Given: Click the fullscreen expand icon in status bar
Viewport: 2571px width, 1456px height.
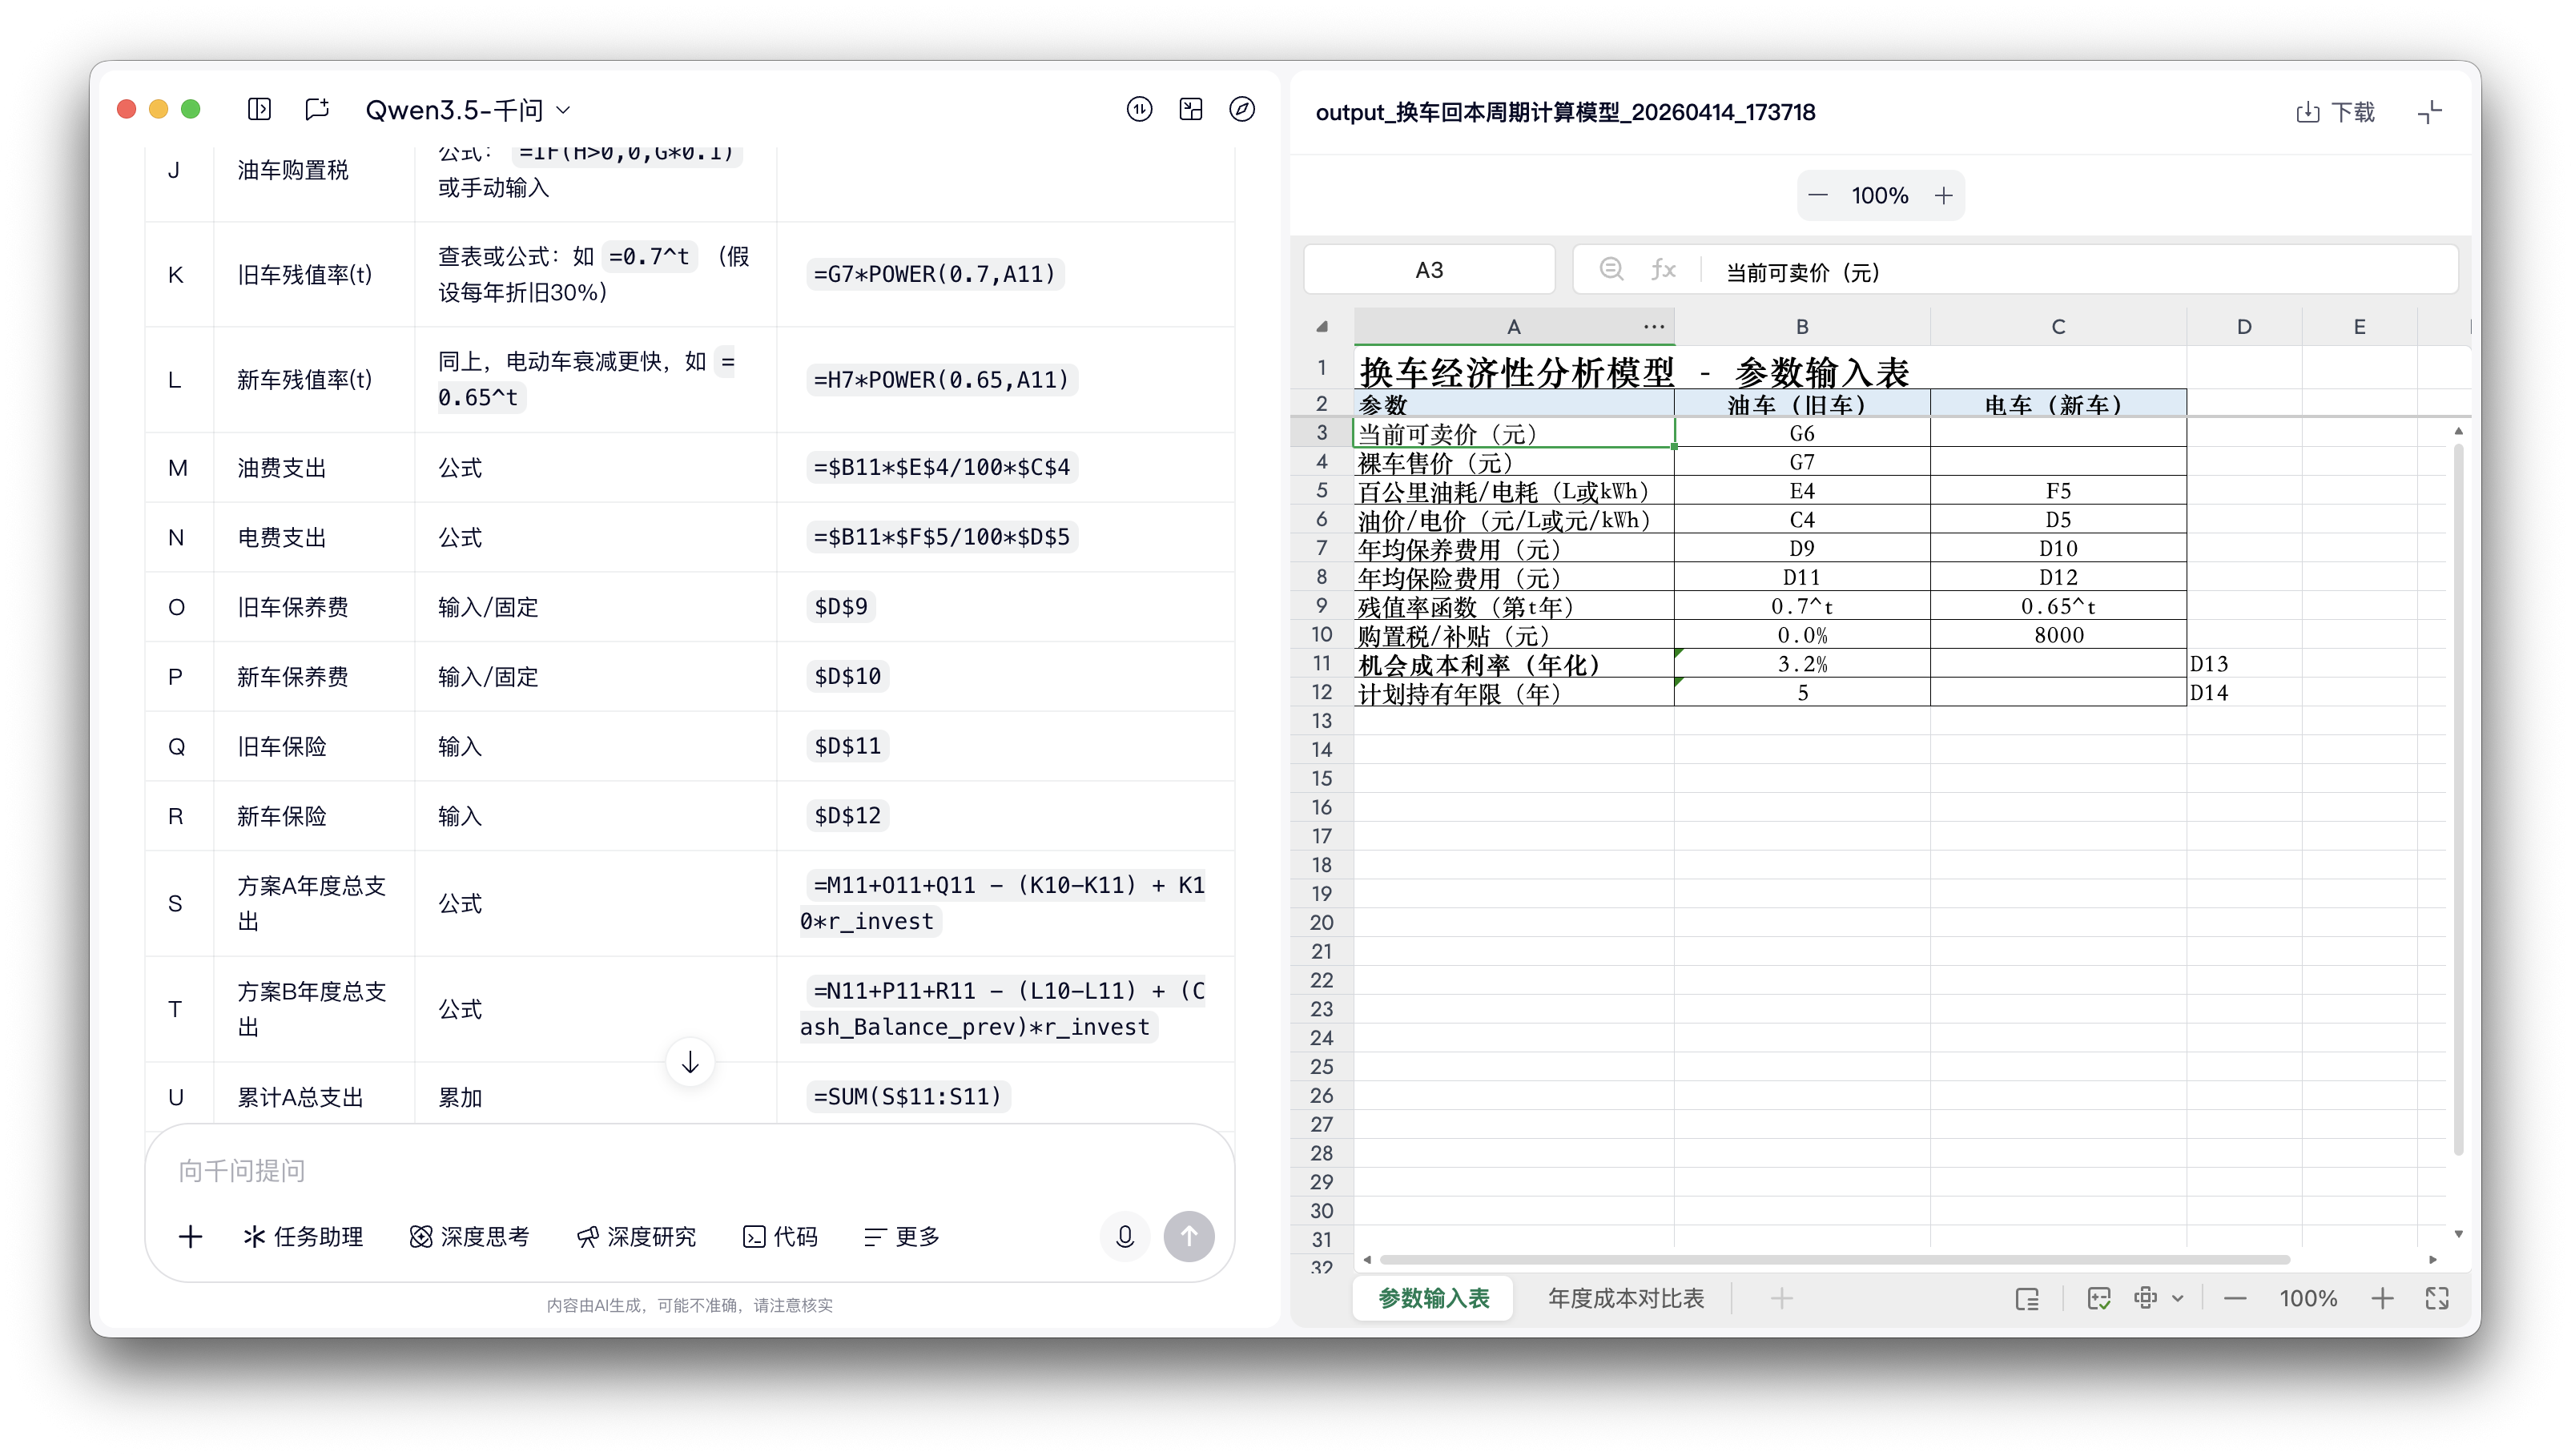Looking at the screenshot, I should (x=2437, y=1298).
